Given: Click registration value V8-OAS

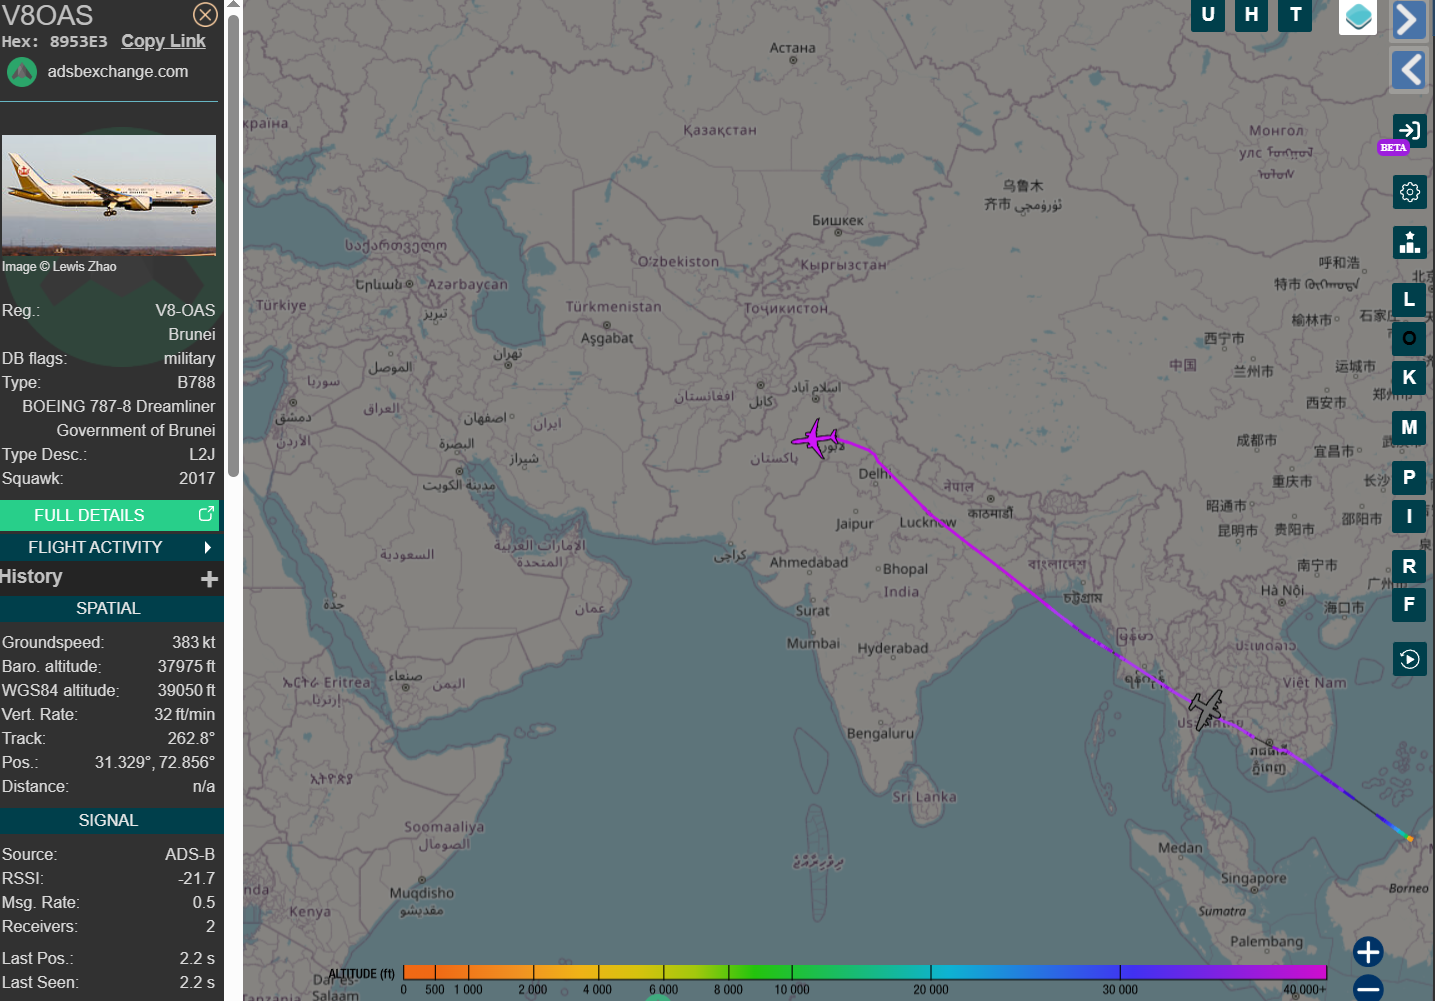Looking at the screenshot, I should pyautogui.click(x=185, y=310).
